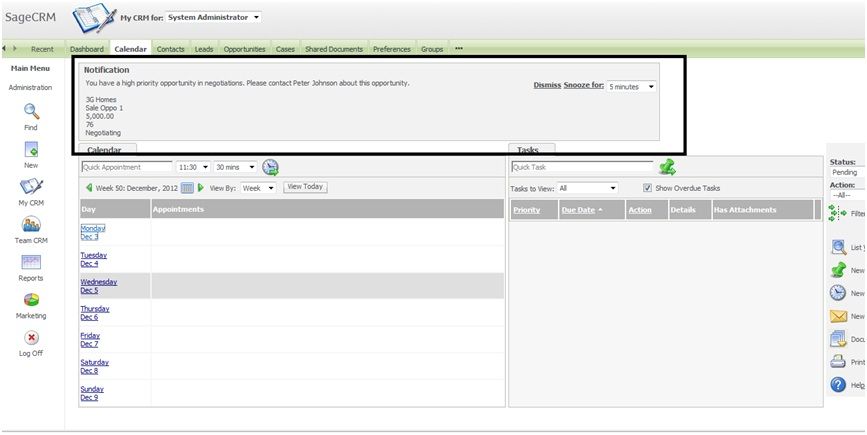Image resolution: width=867 pixels, height=435 pixels.
Task: Open the Reports icon
Action: pos(31,262)
